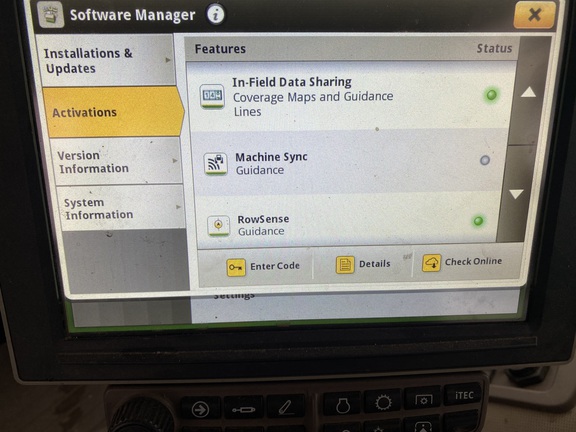Expand the System Information arrow
Image resolution: width=576 pixels, height=432 pixels.
pyautogui.click(x=179, y=207)
